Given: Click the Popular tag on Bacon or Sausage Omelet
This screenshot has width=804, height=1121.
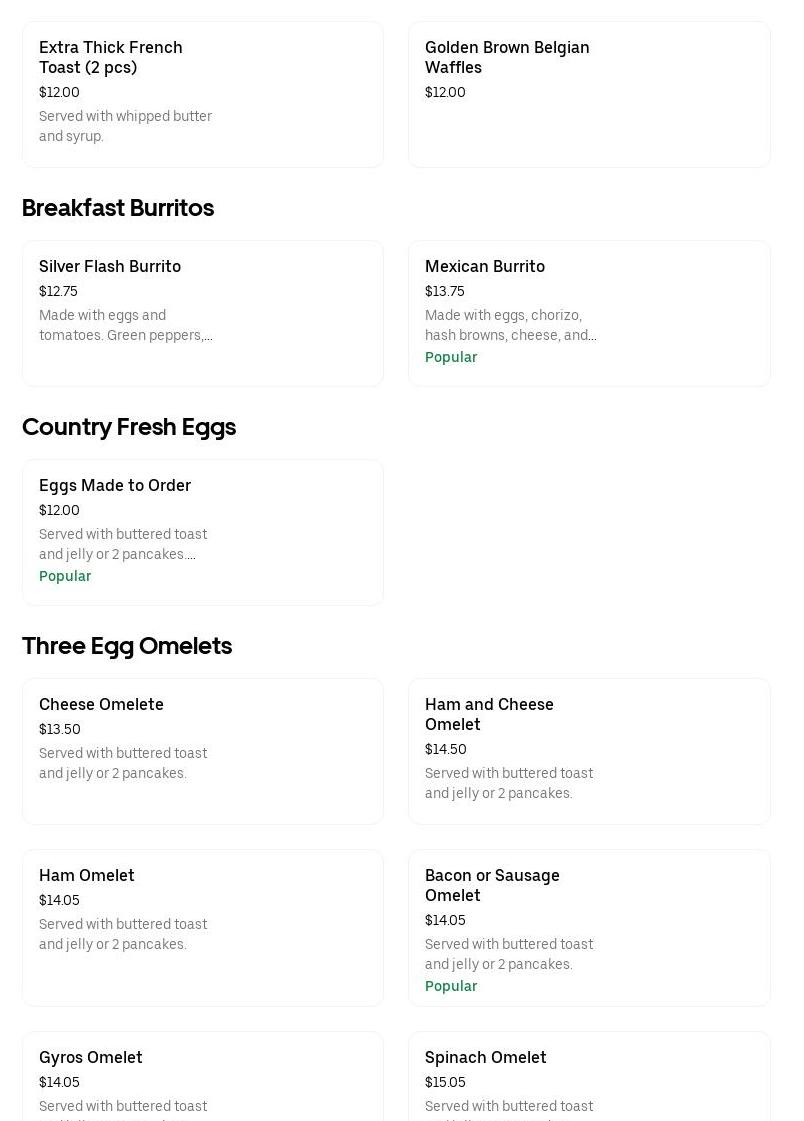Looking at the screenshot, I should (x=451, y=986).
